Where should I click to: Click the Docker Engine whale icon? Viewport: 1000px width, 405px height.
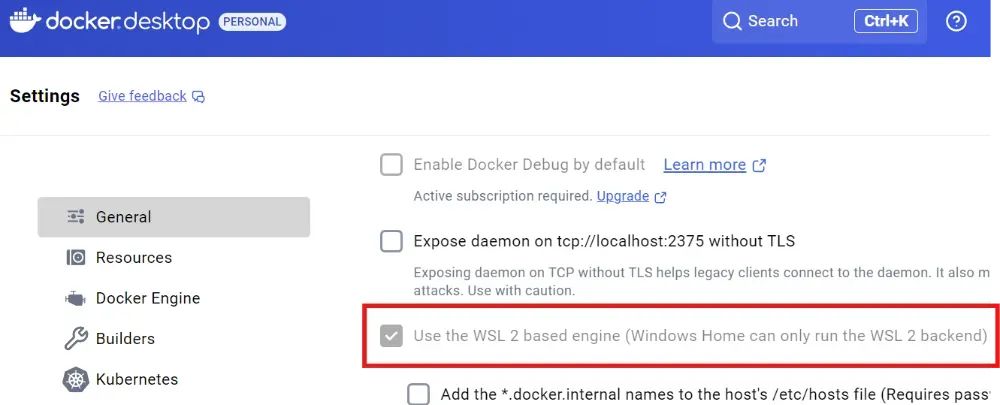[75, 298]
